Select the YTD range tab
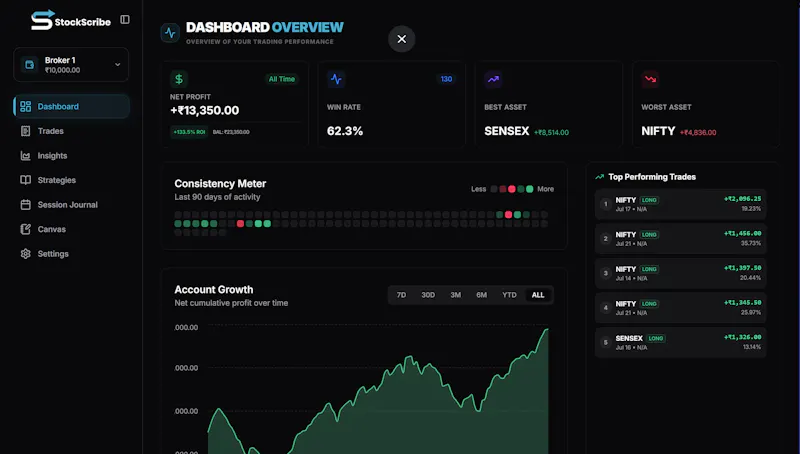 click(509, 295)
